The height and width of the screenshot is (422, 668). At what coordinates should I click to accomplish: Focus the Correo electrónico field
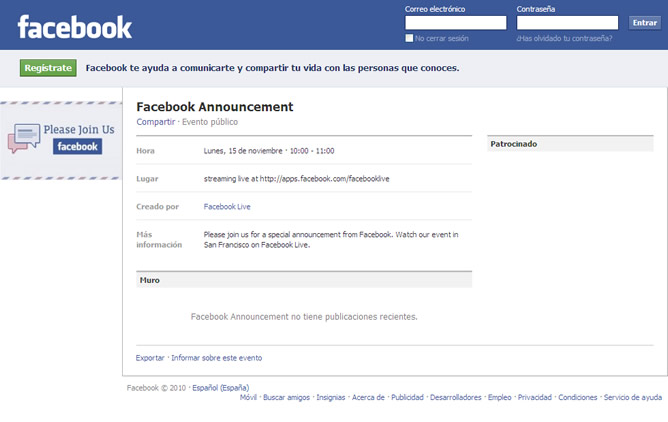click(455, 23)
